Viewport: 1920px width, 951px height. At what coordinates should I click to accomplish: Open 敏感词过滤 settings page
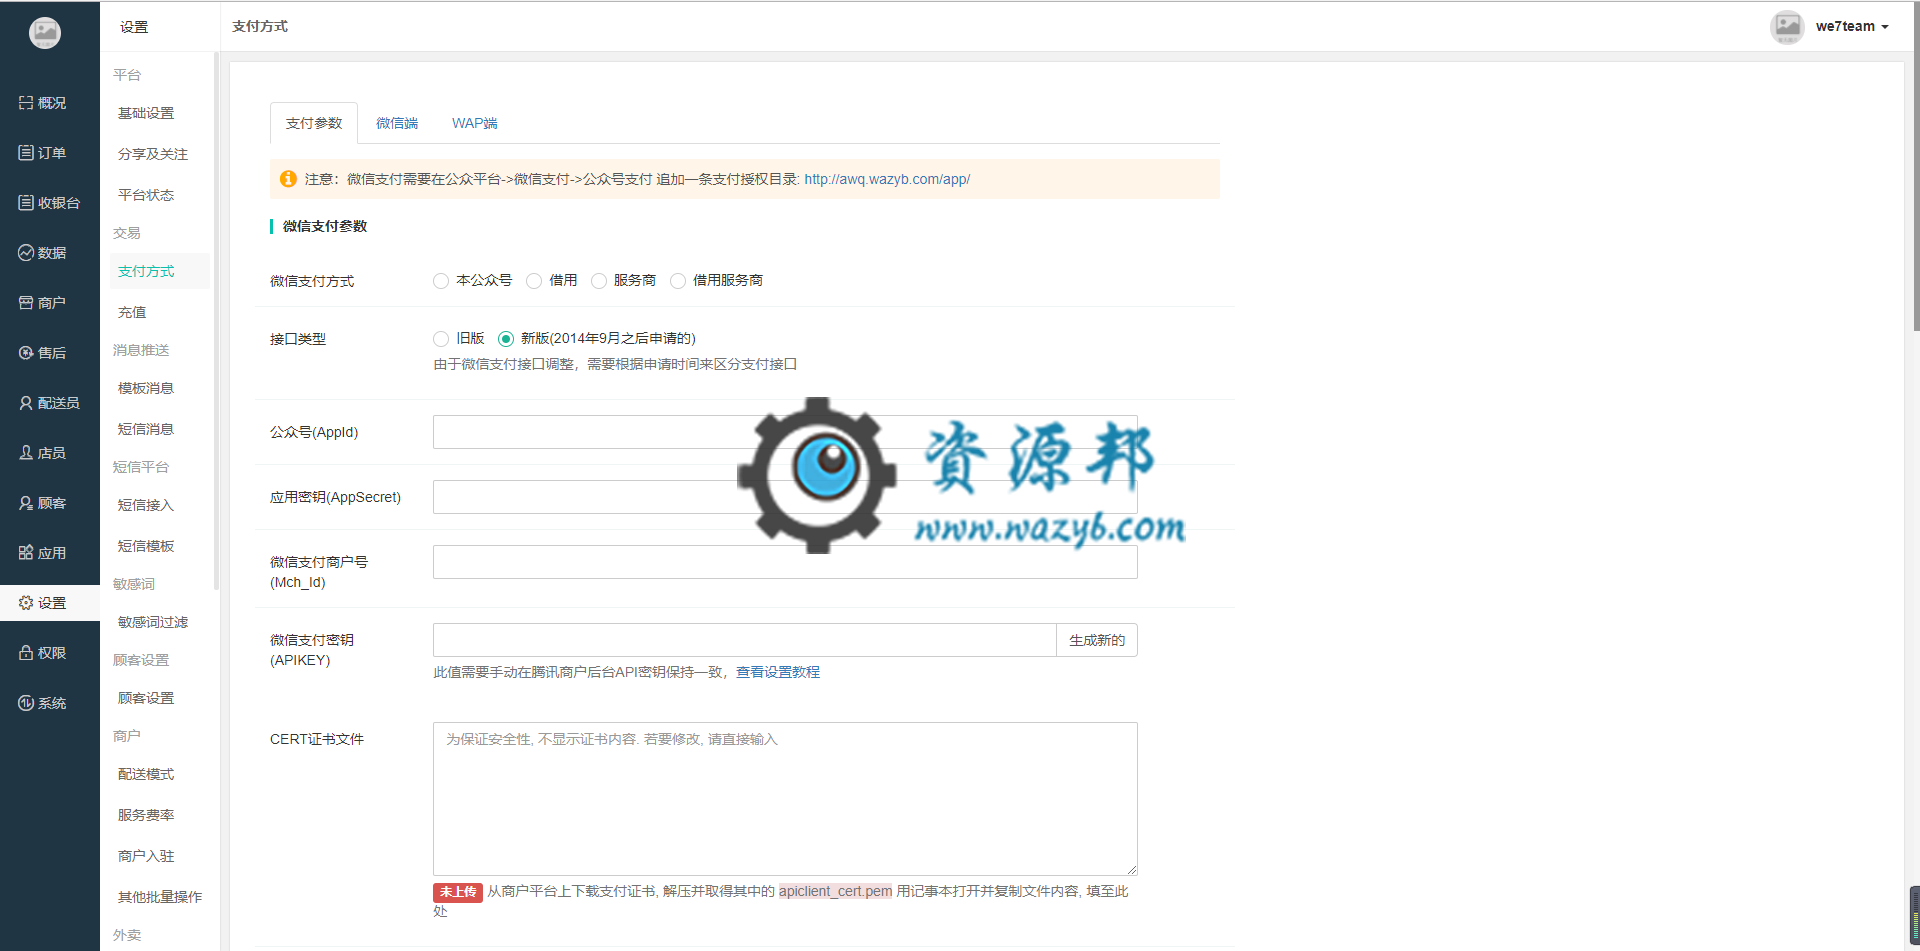pyautogui.click(x=153, y=622)
